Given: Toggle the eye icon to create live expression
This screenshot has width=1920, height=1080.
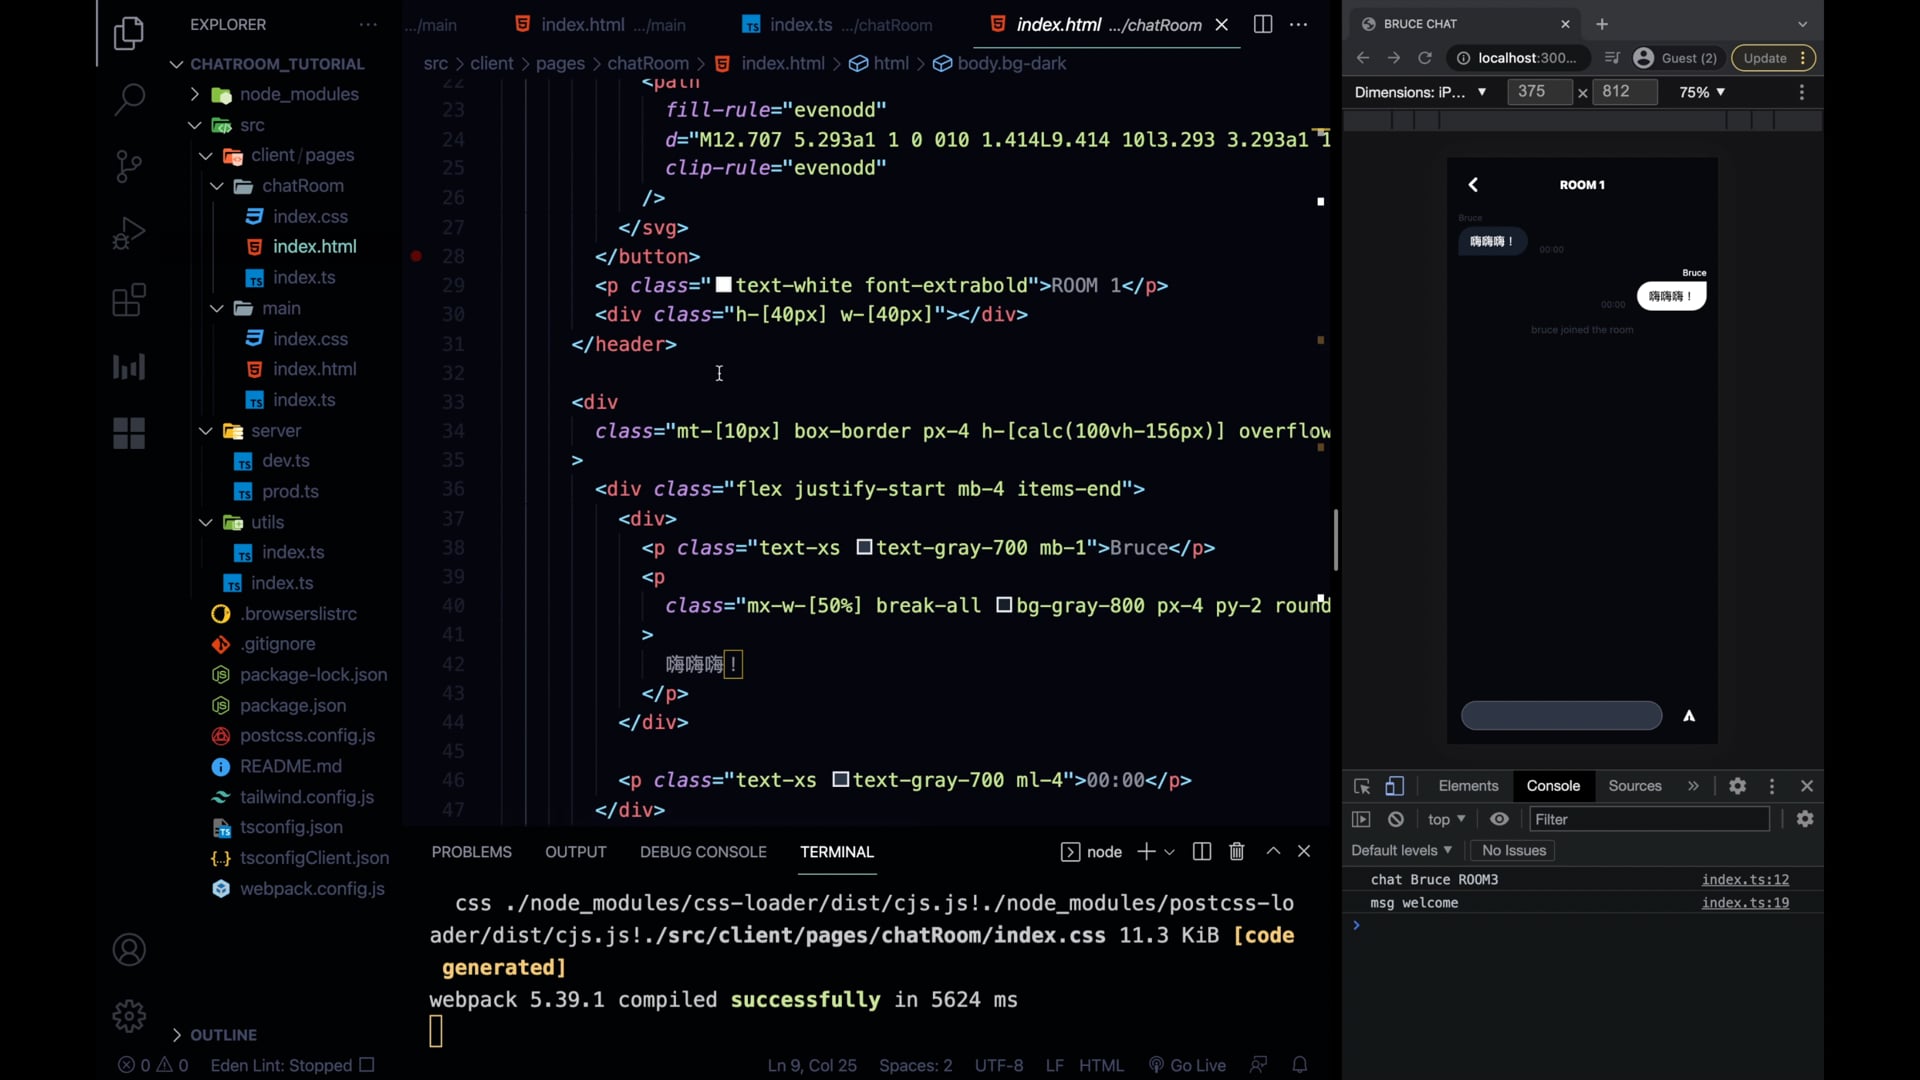Looking at the screenshot, I should (1499, 819).
